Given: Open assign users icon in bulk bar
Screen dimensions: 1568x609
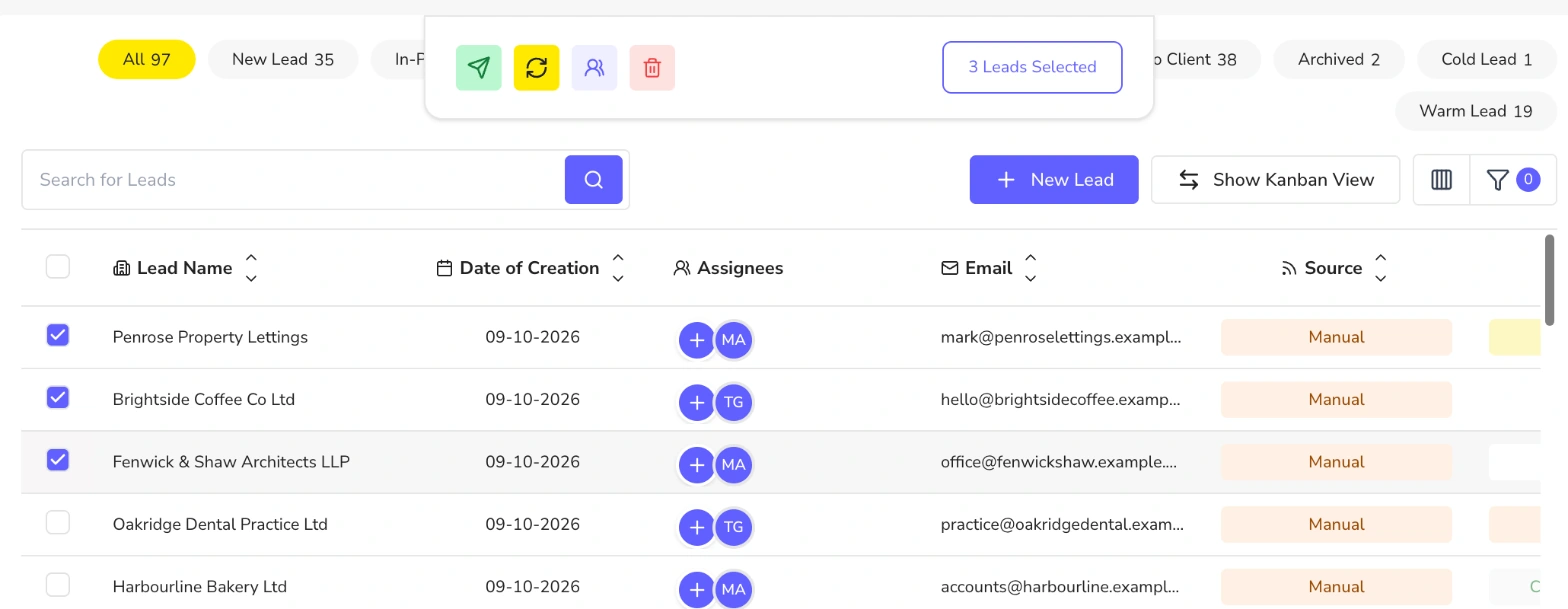Looking at the screenshot, I should coord(595,68).
